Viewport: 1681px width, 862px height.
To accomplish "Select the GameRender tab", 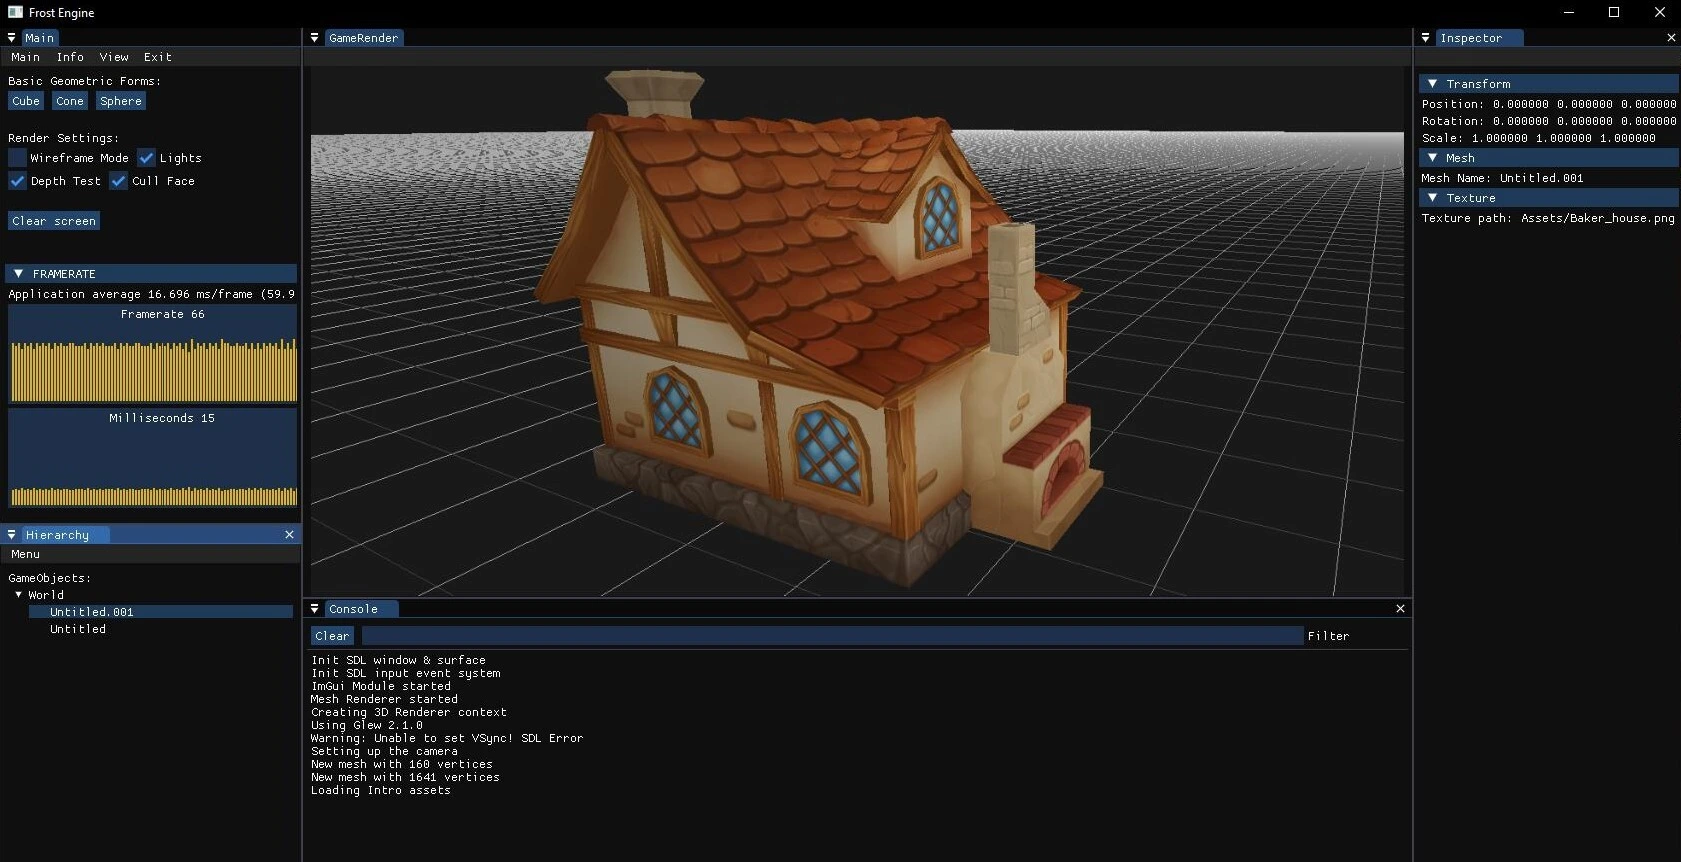I will point(364,38).
